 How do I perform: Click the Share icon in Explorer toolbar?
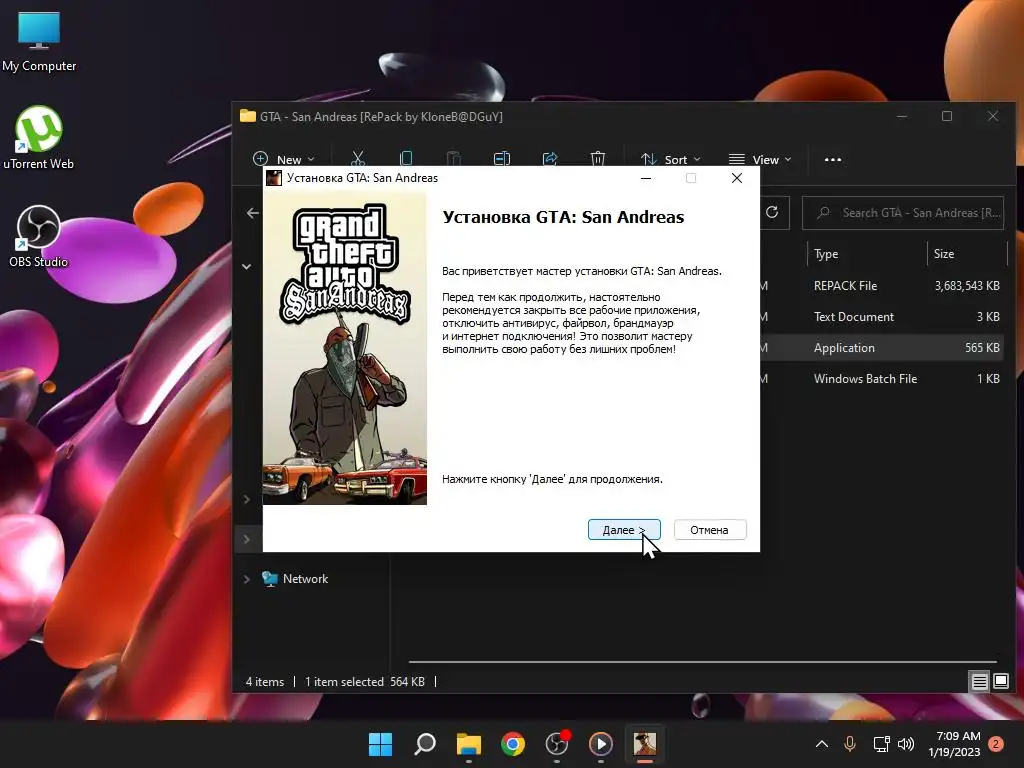coord(550,159)
